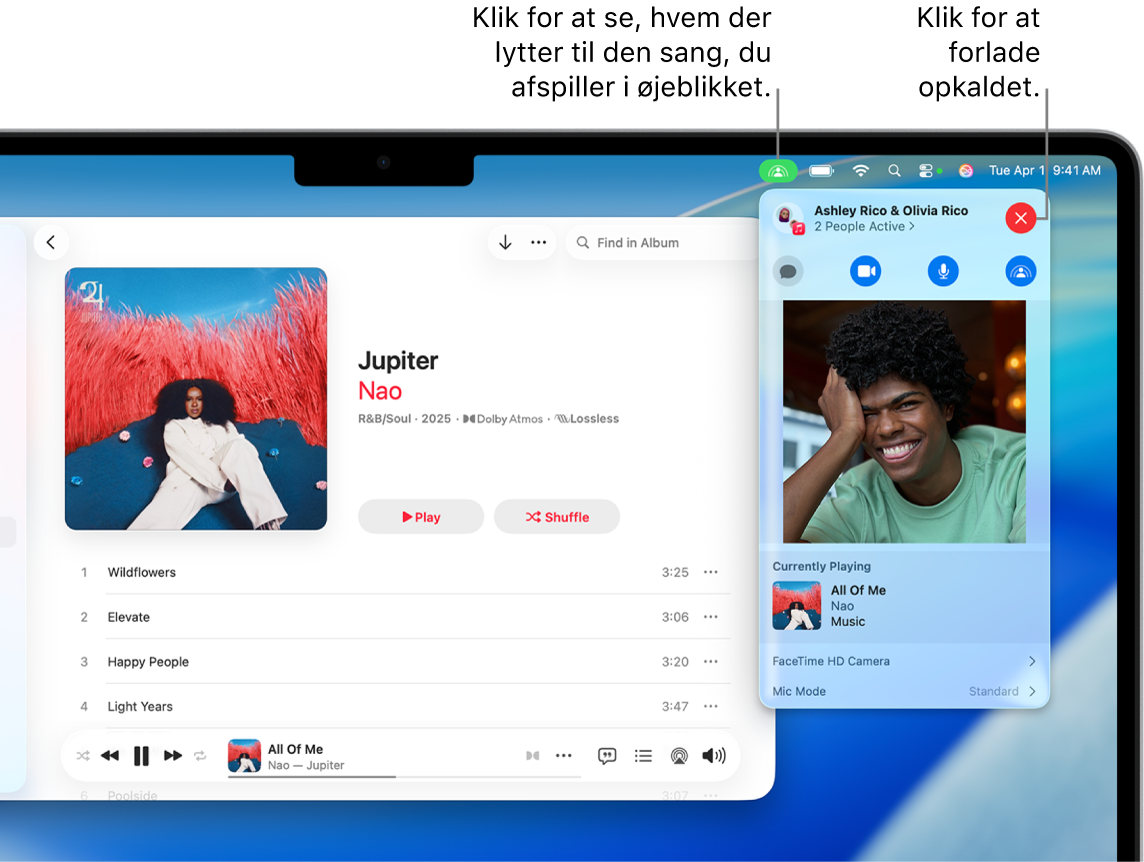
Task: Select the AirPlay icon in the playback bar
Action: pos(679,755)
